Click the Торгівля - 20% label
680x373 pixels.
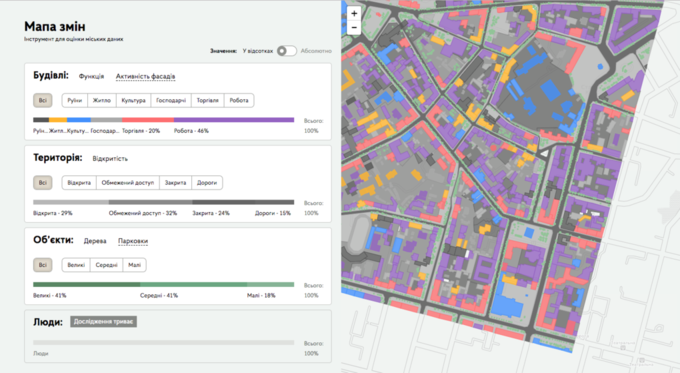(x=141, y=131)
